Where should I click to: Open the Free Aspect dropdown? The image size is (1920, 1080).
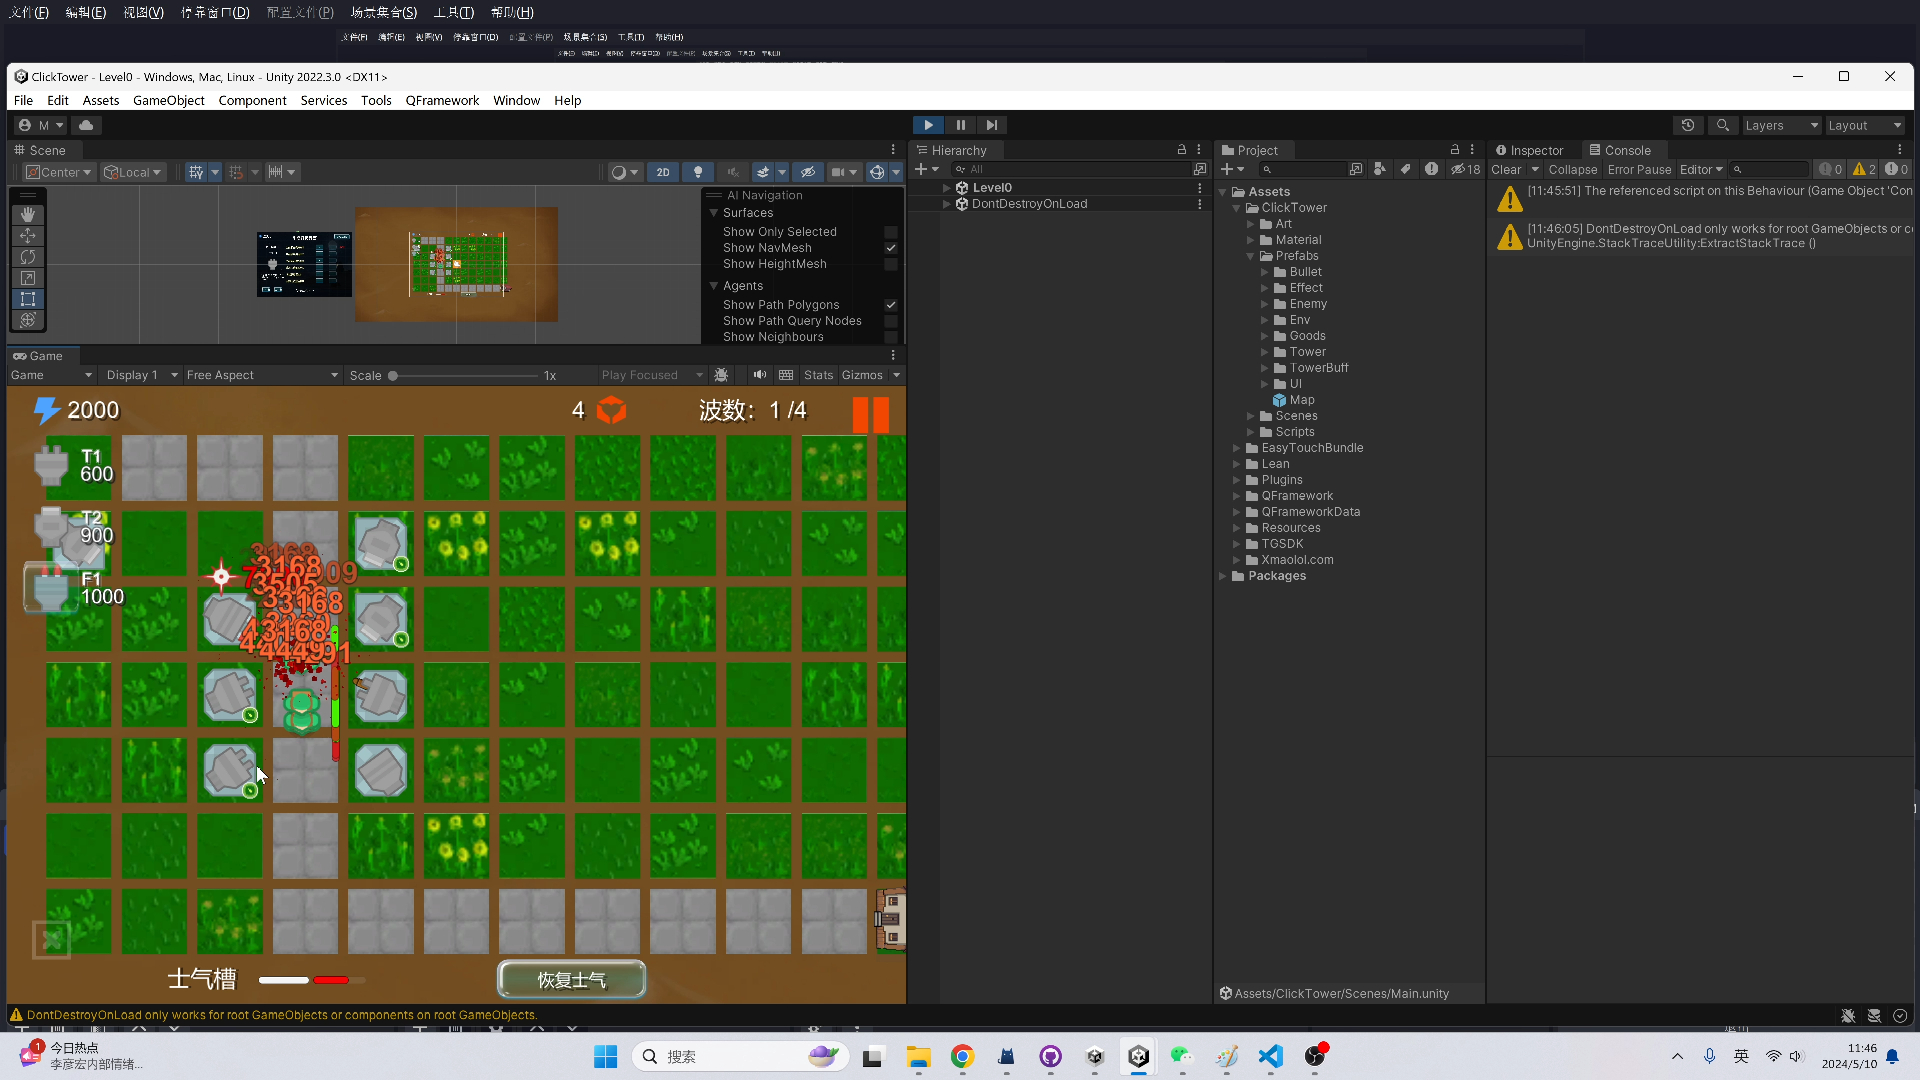(262, 375)
